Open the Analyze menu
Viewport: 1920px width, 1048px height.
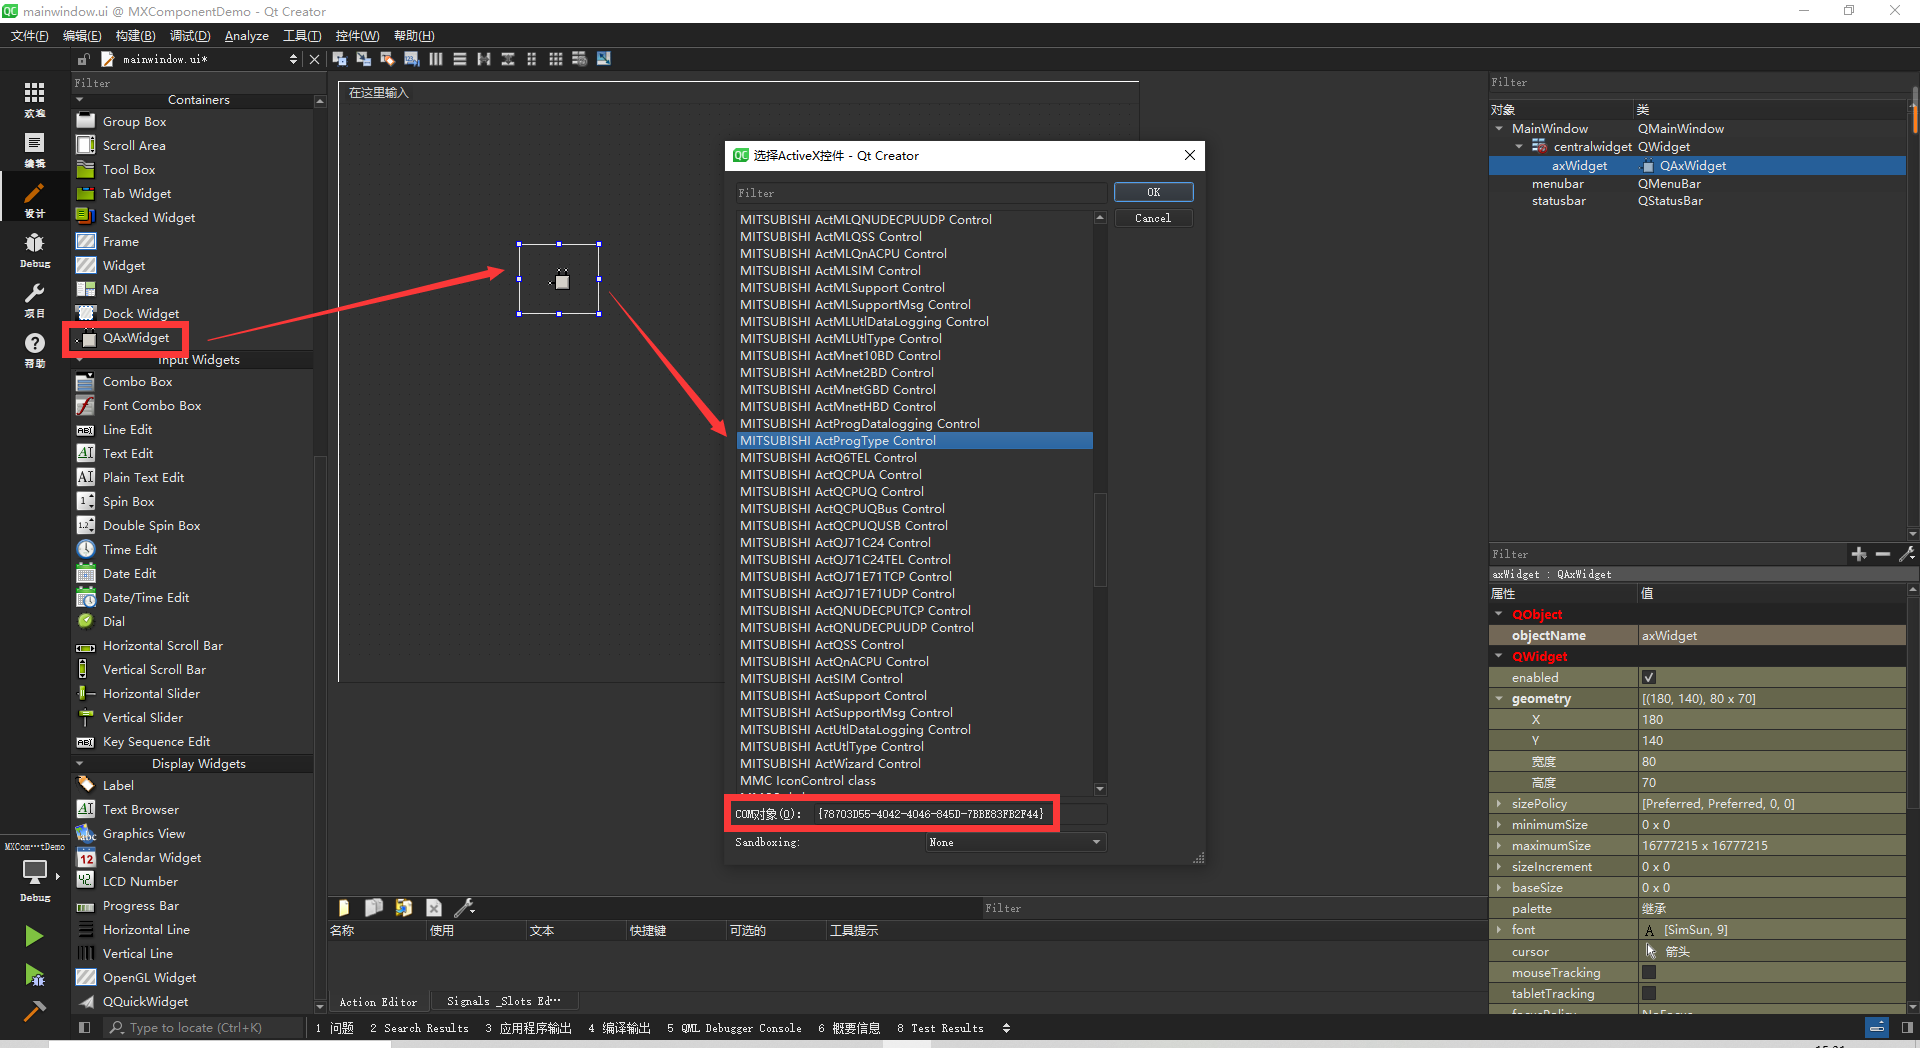246,36
